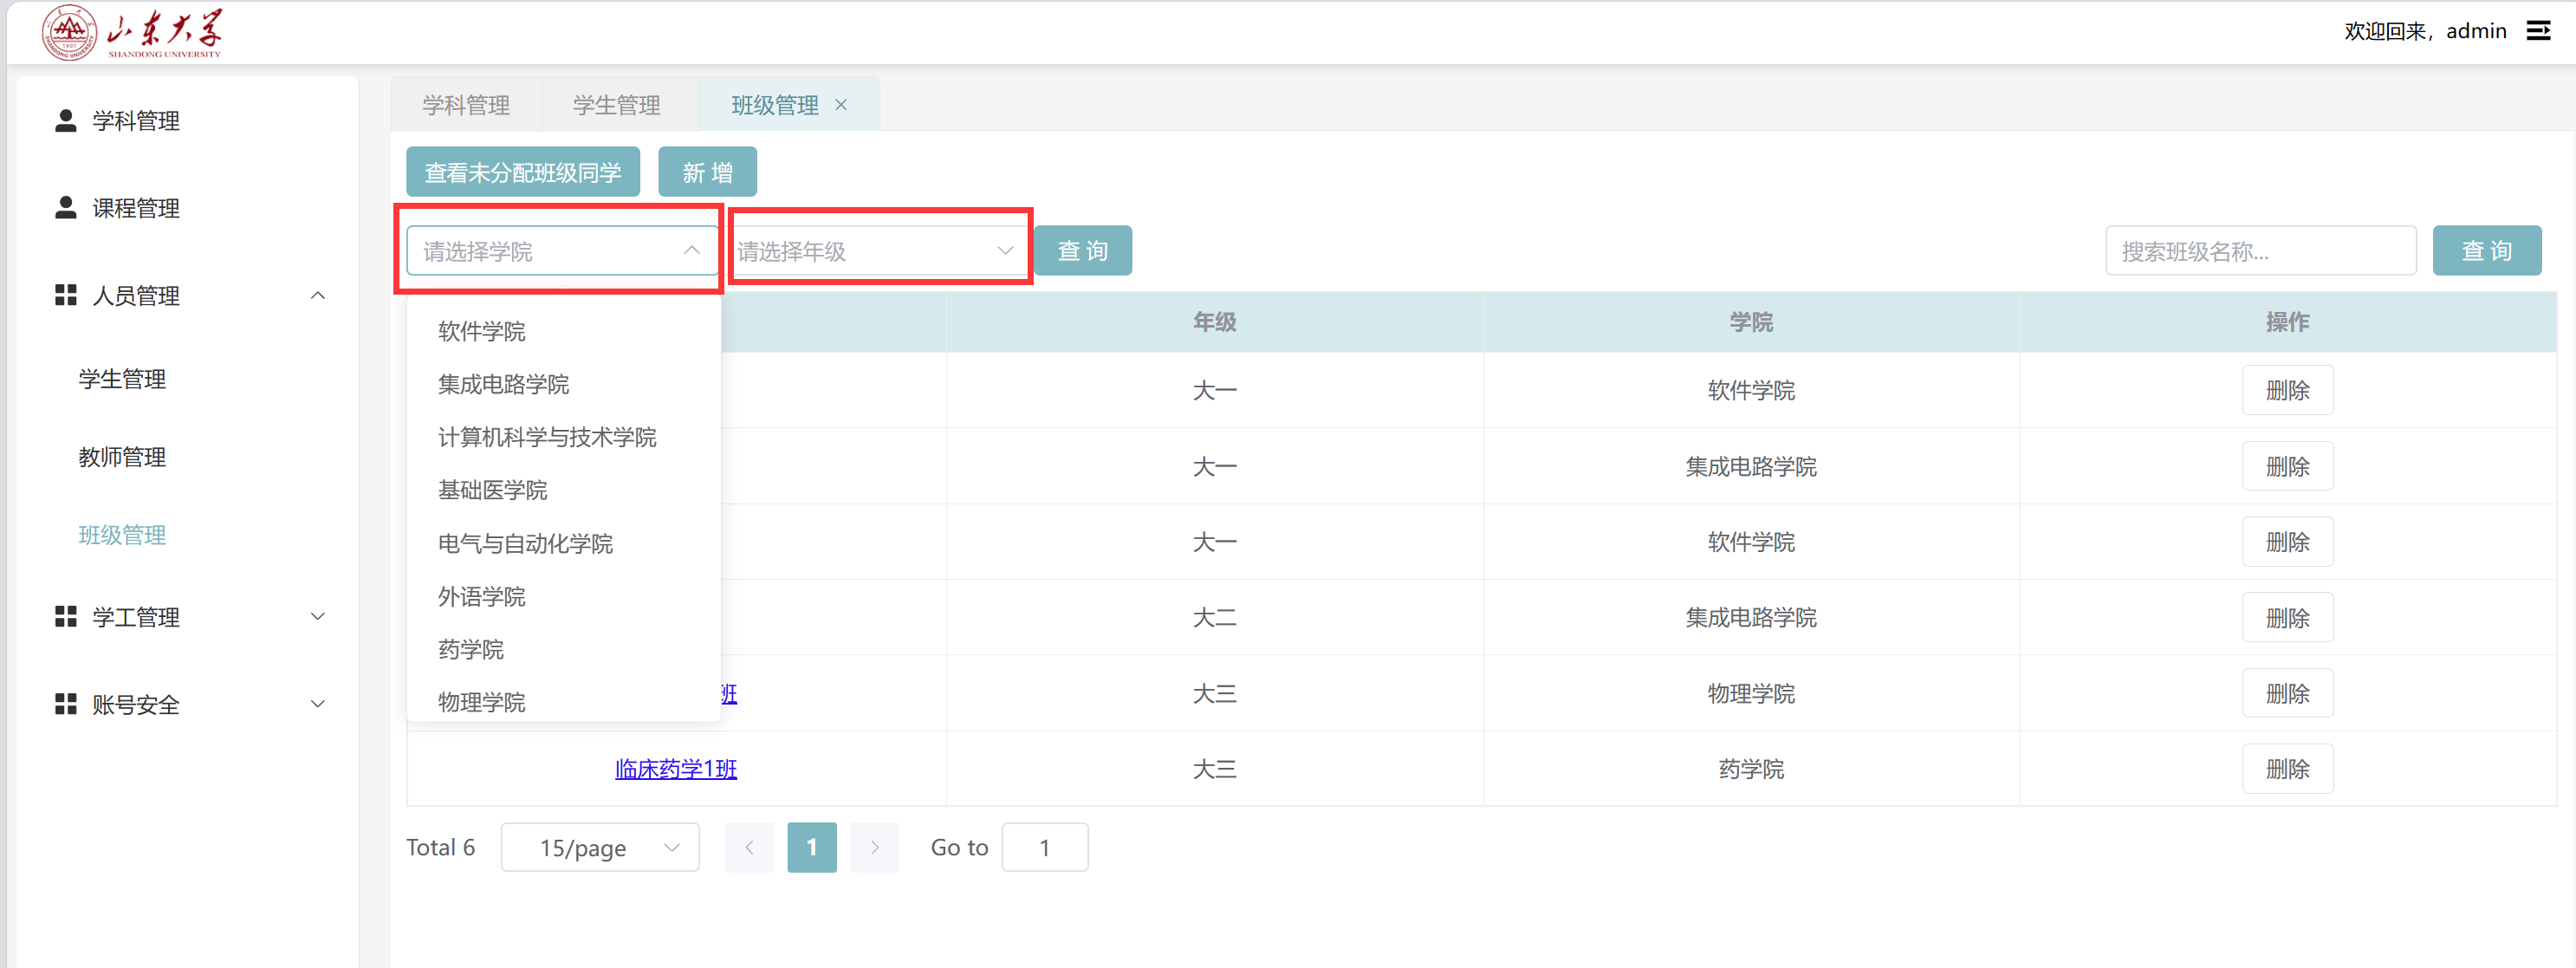Click the 新增 button
Image resolution: width=2576 pixels, height=968 pixels.
pos(707,172)
